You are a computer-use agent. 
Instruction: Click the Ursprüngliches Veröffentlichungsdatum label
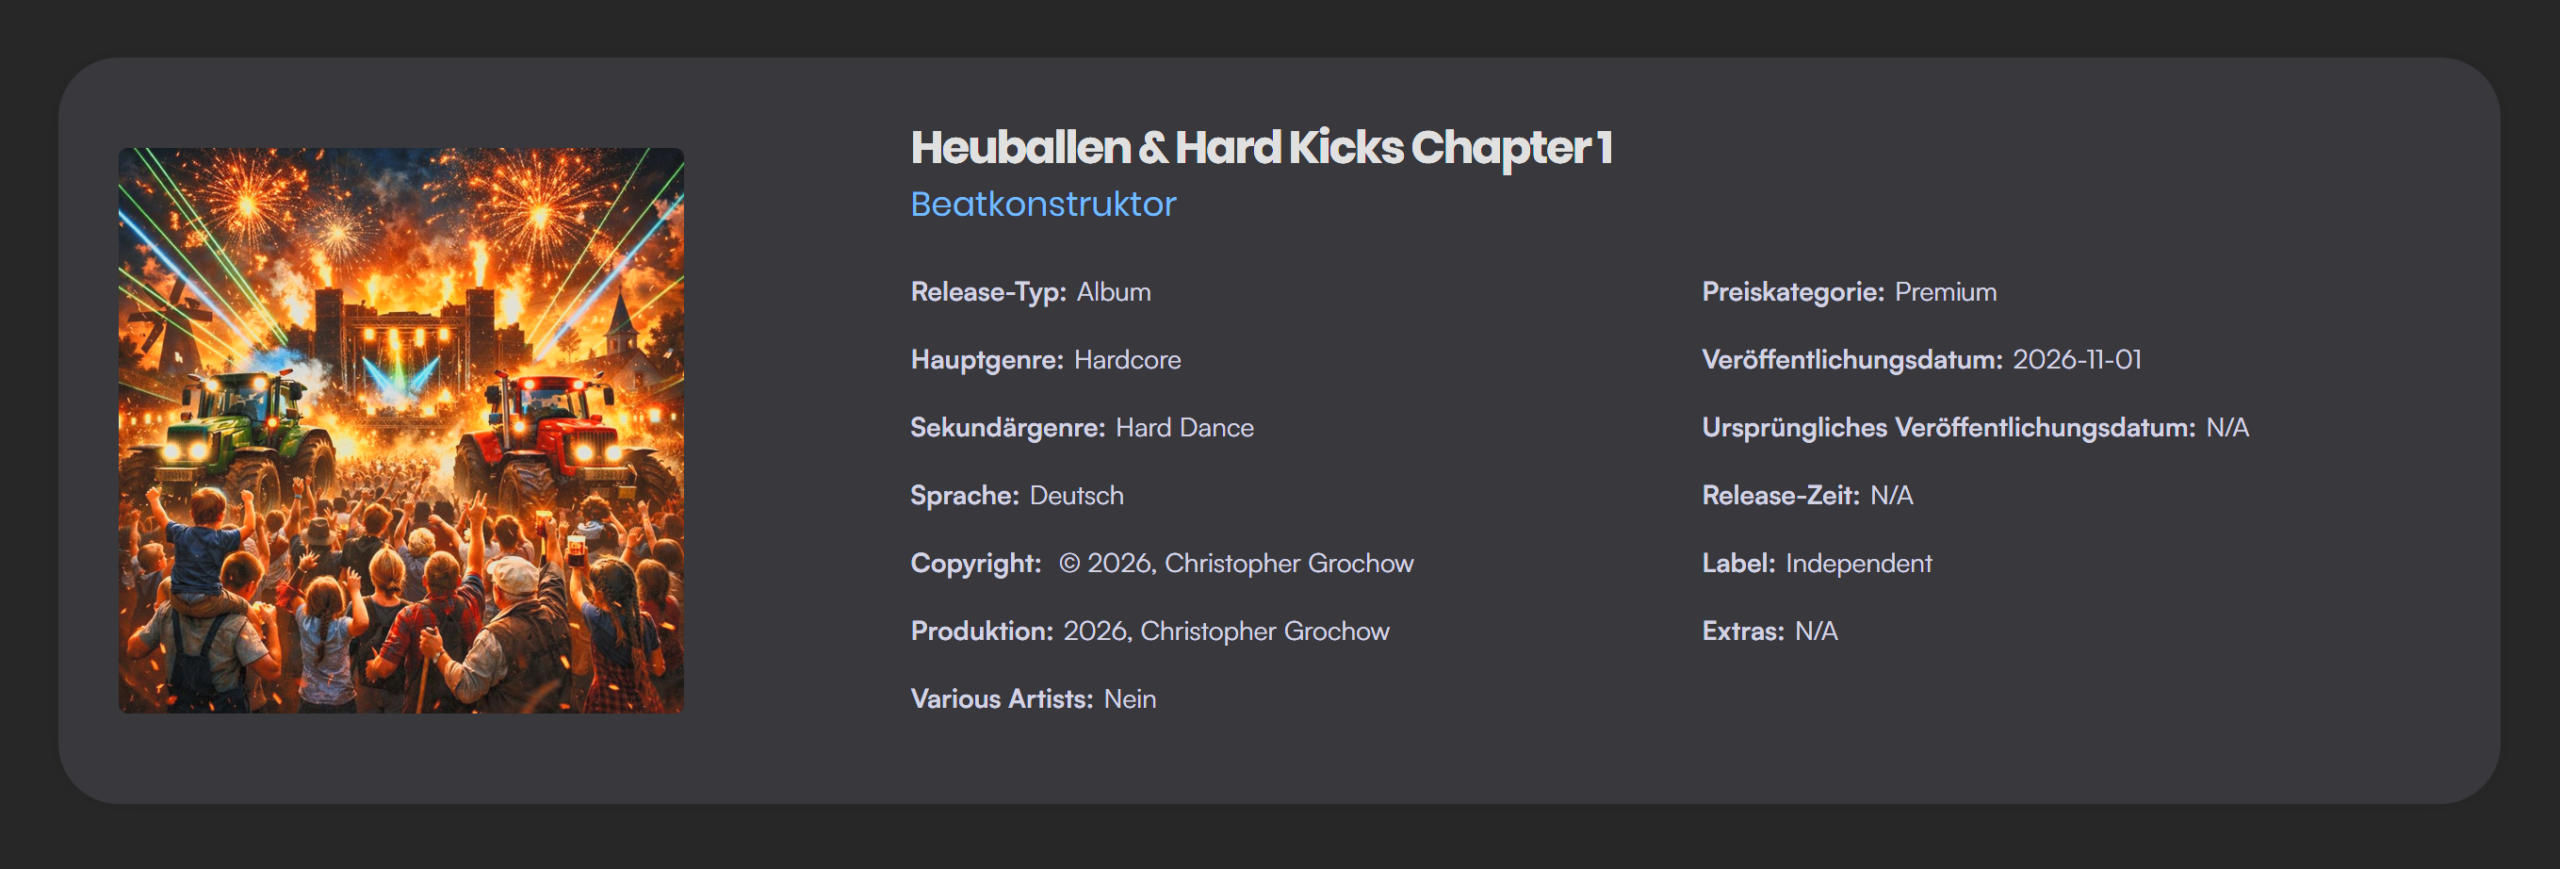click(1948, 428)
